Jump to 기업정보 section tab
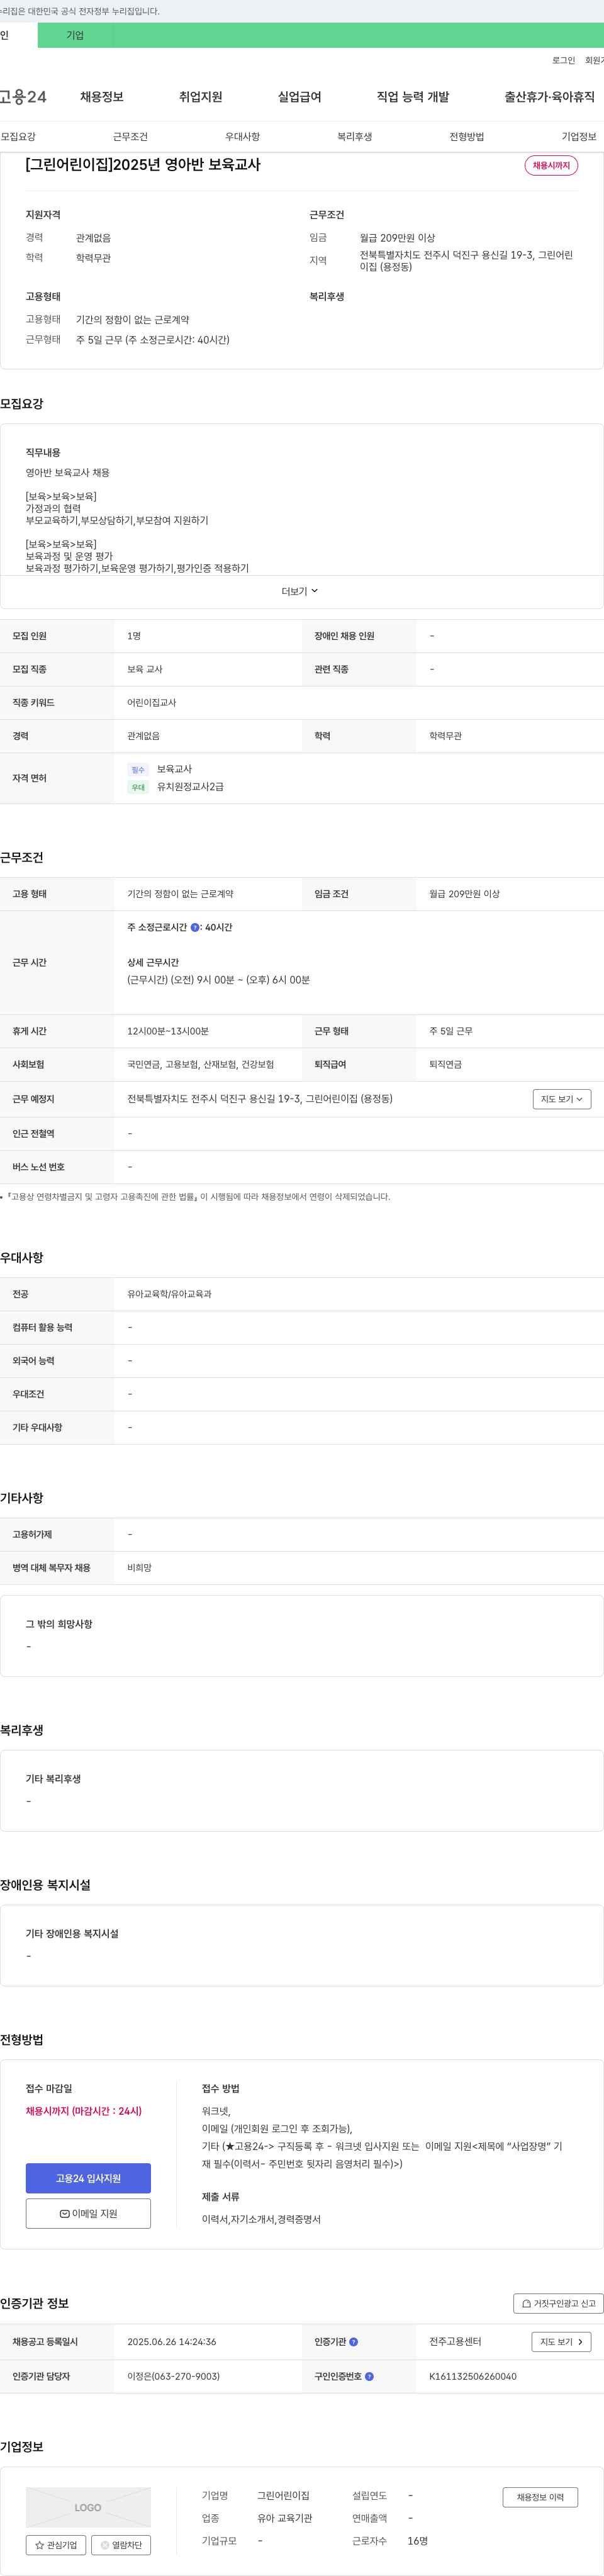Viewport: 604px width, 2576px height. 579,137
